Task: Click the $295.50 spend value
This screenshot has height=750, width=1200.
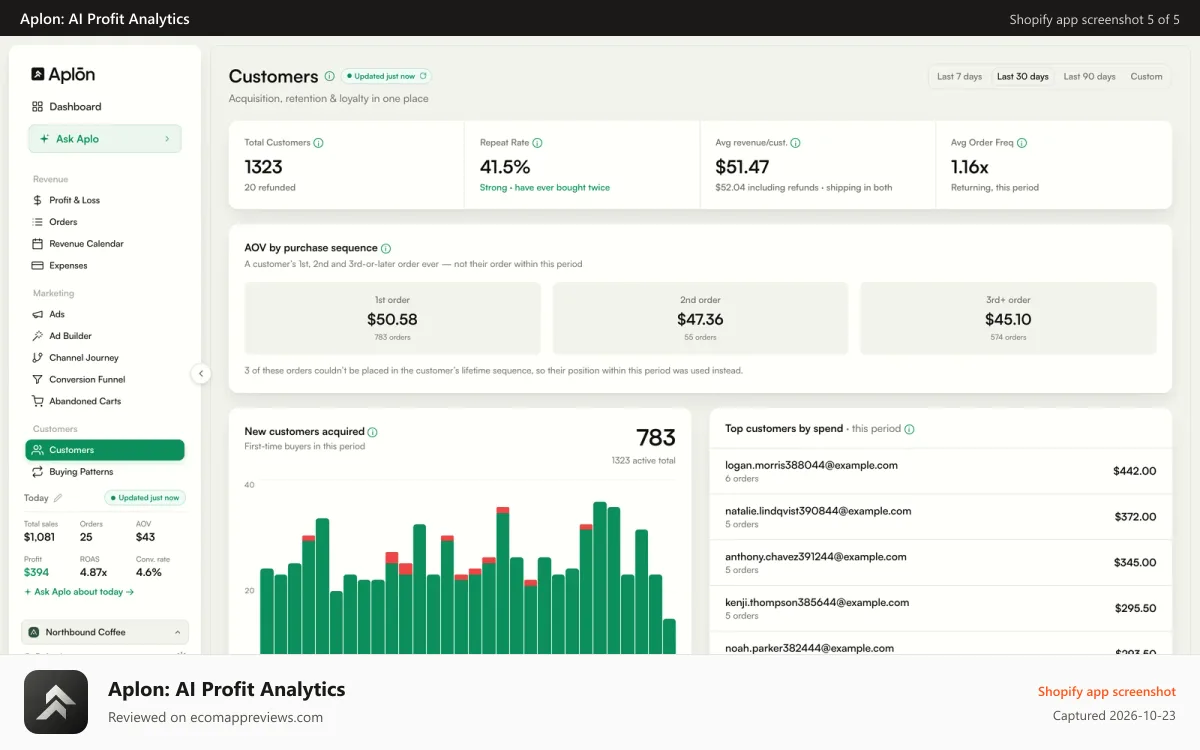Action: (1135, 608)
